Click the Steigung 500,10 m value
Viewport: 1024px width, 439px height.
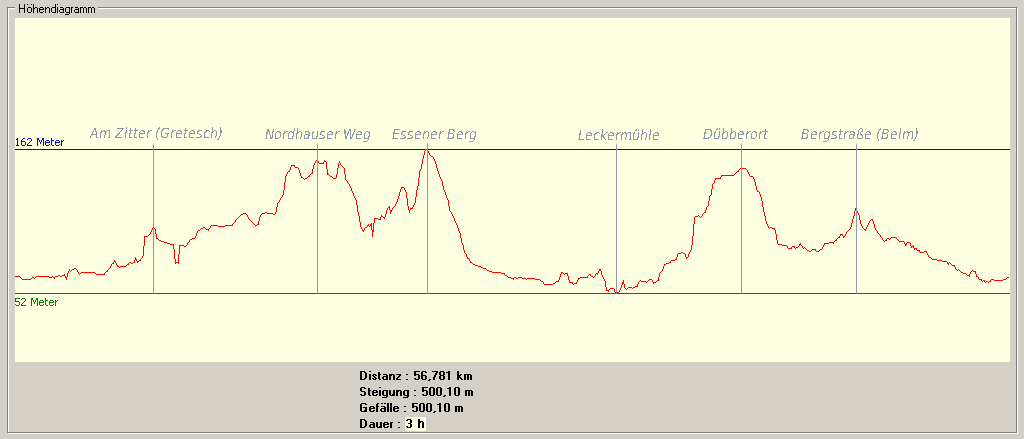coord(447,392)
